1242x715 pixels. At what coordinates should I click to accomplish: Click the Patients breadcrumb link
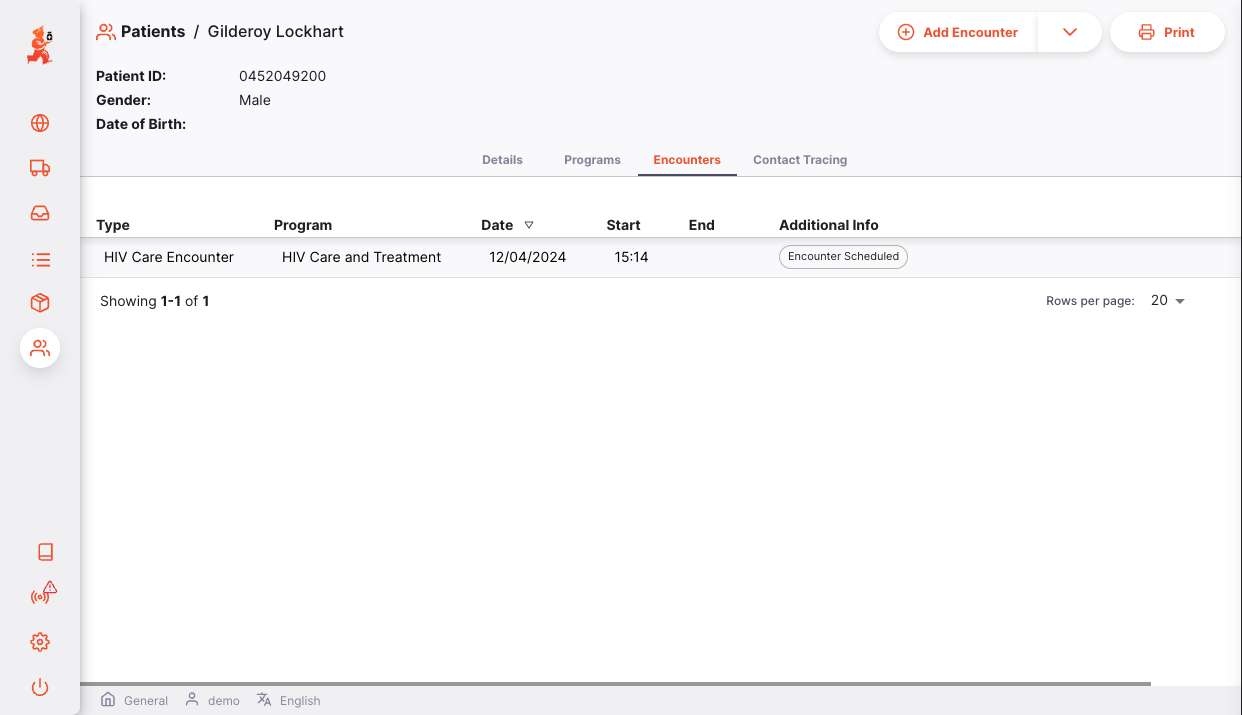tap(152, 32)
